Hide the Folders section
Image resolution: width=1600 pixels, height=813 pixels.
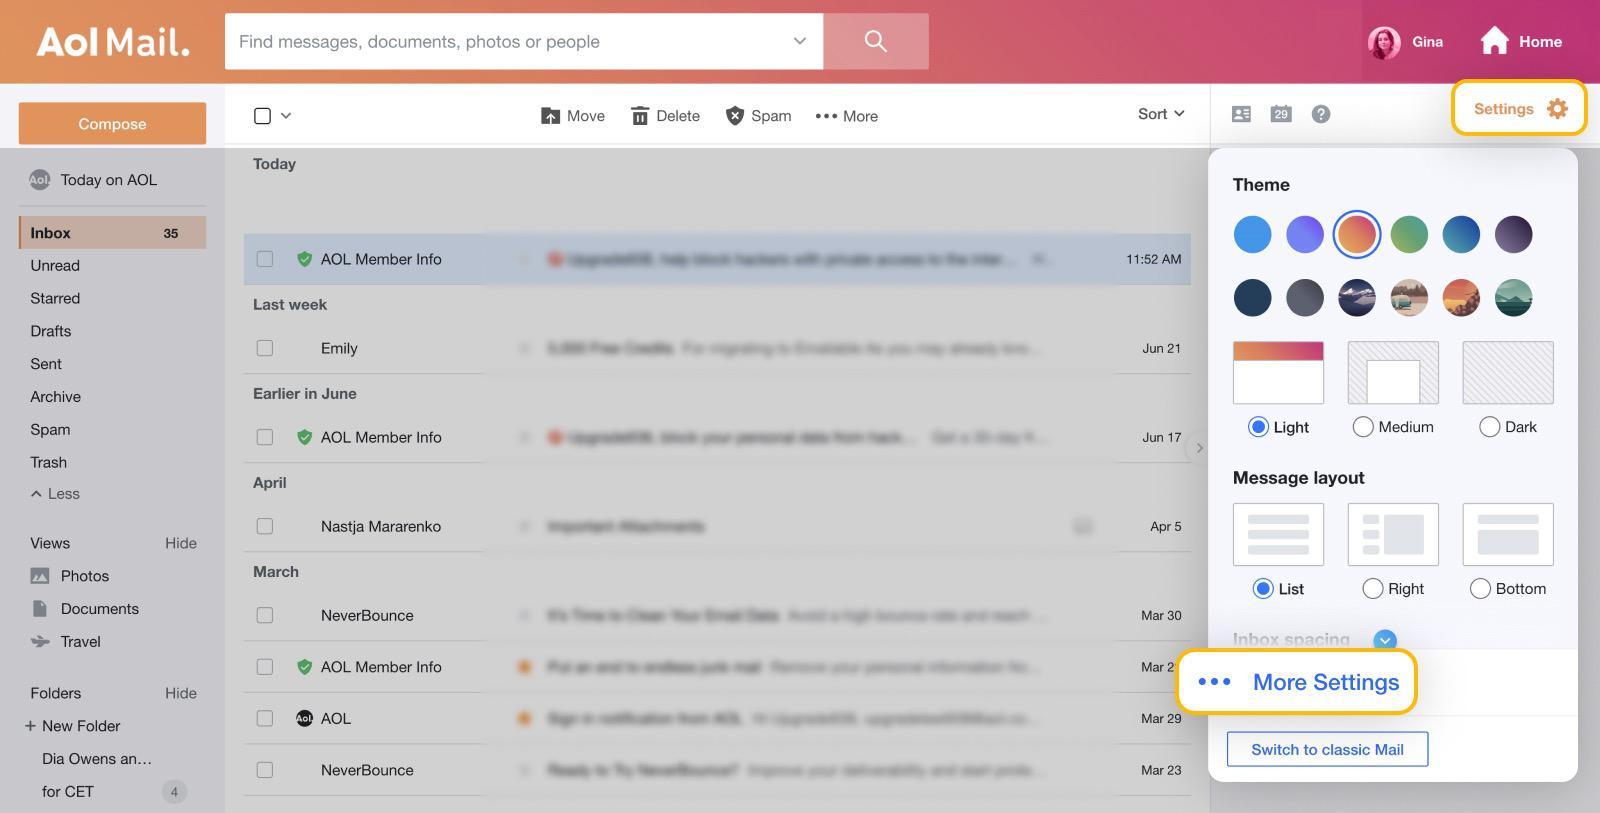181,693
